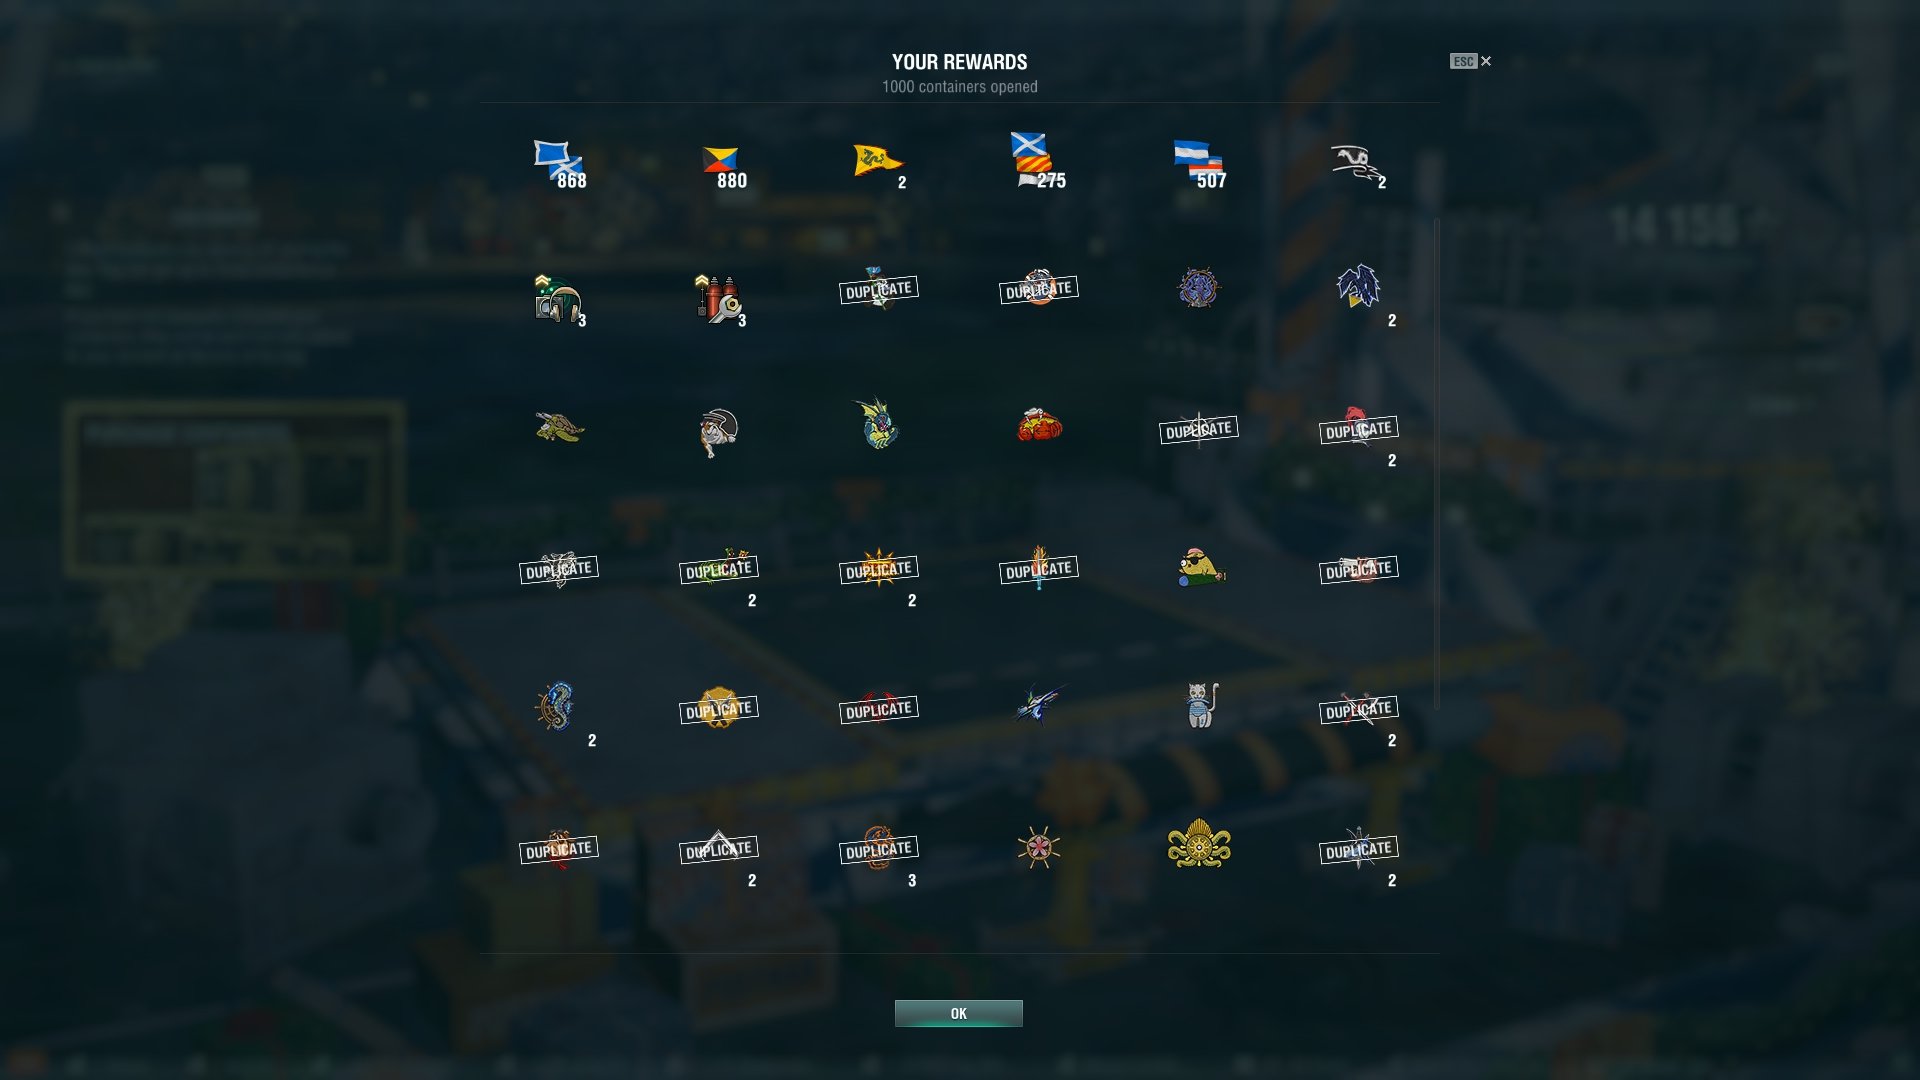The height and width of the screenshot is (1080, 1920).
Task: Click the yellow dragon pennant flag
Action: [878, 162]
